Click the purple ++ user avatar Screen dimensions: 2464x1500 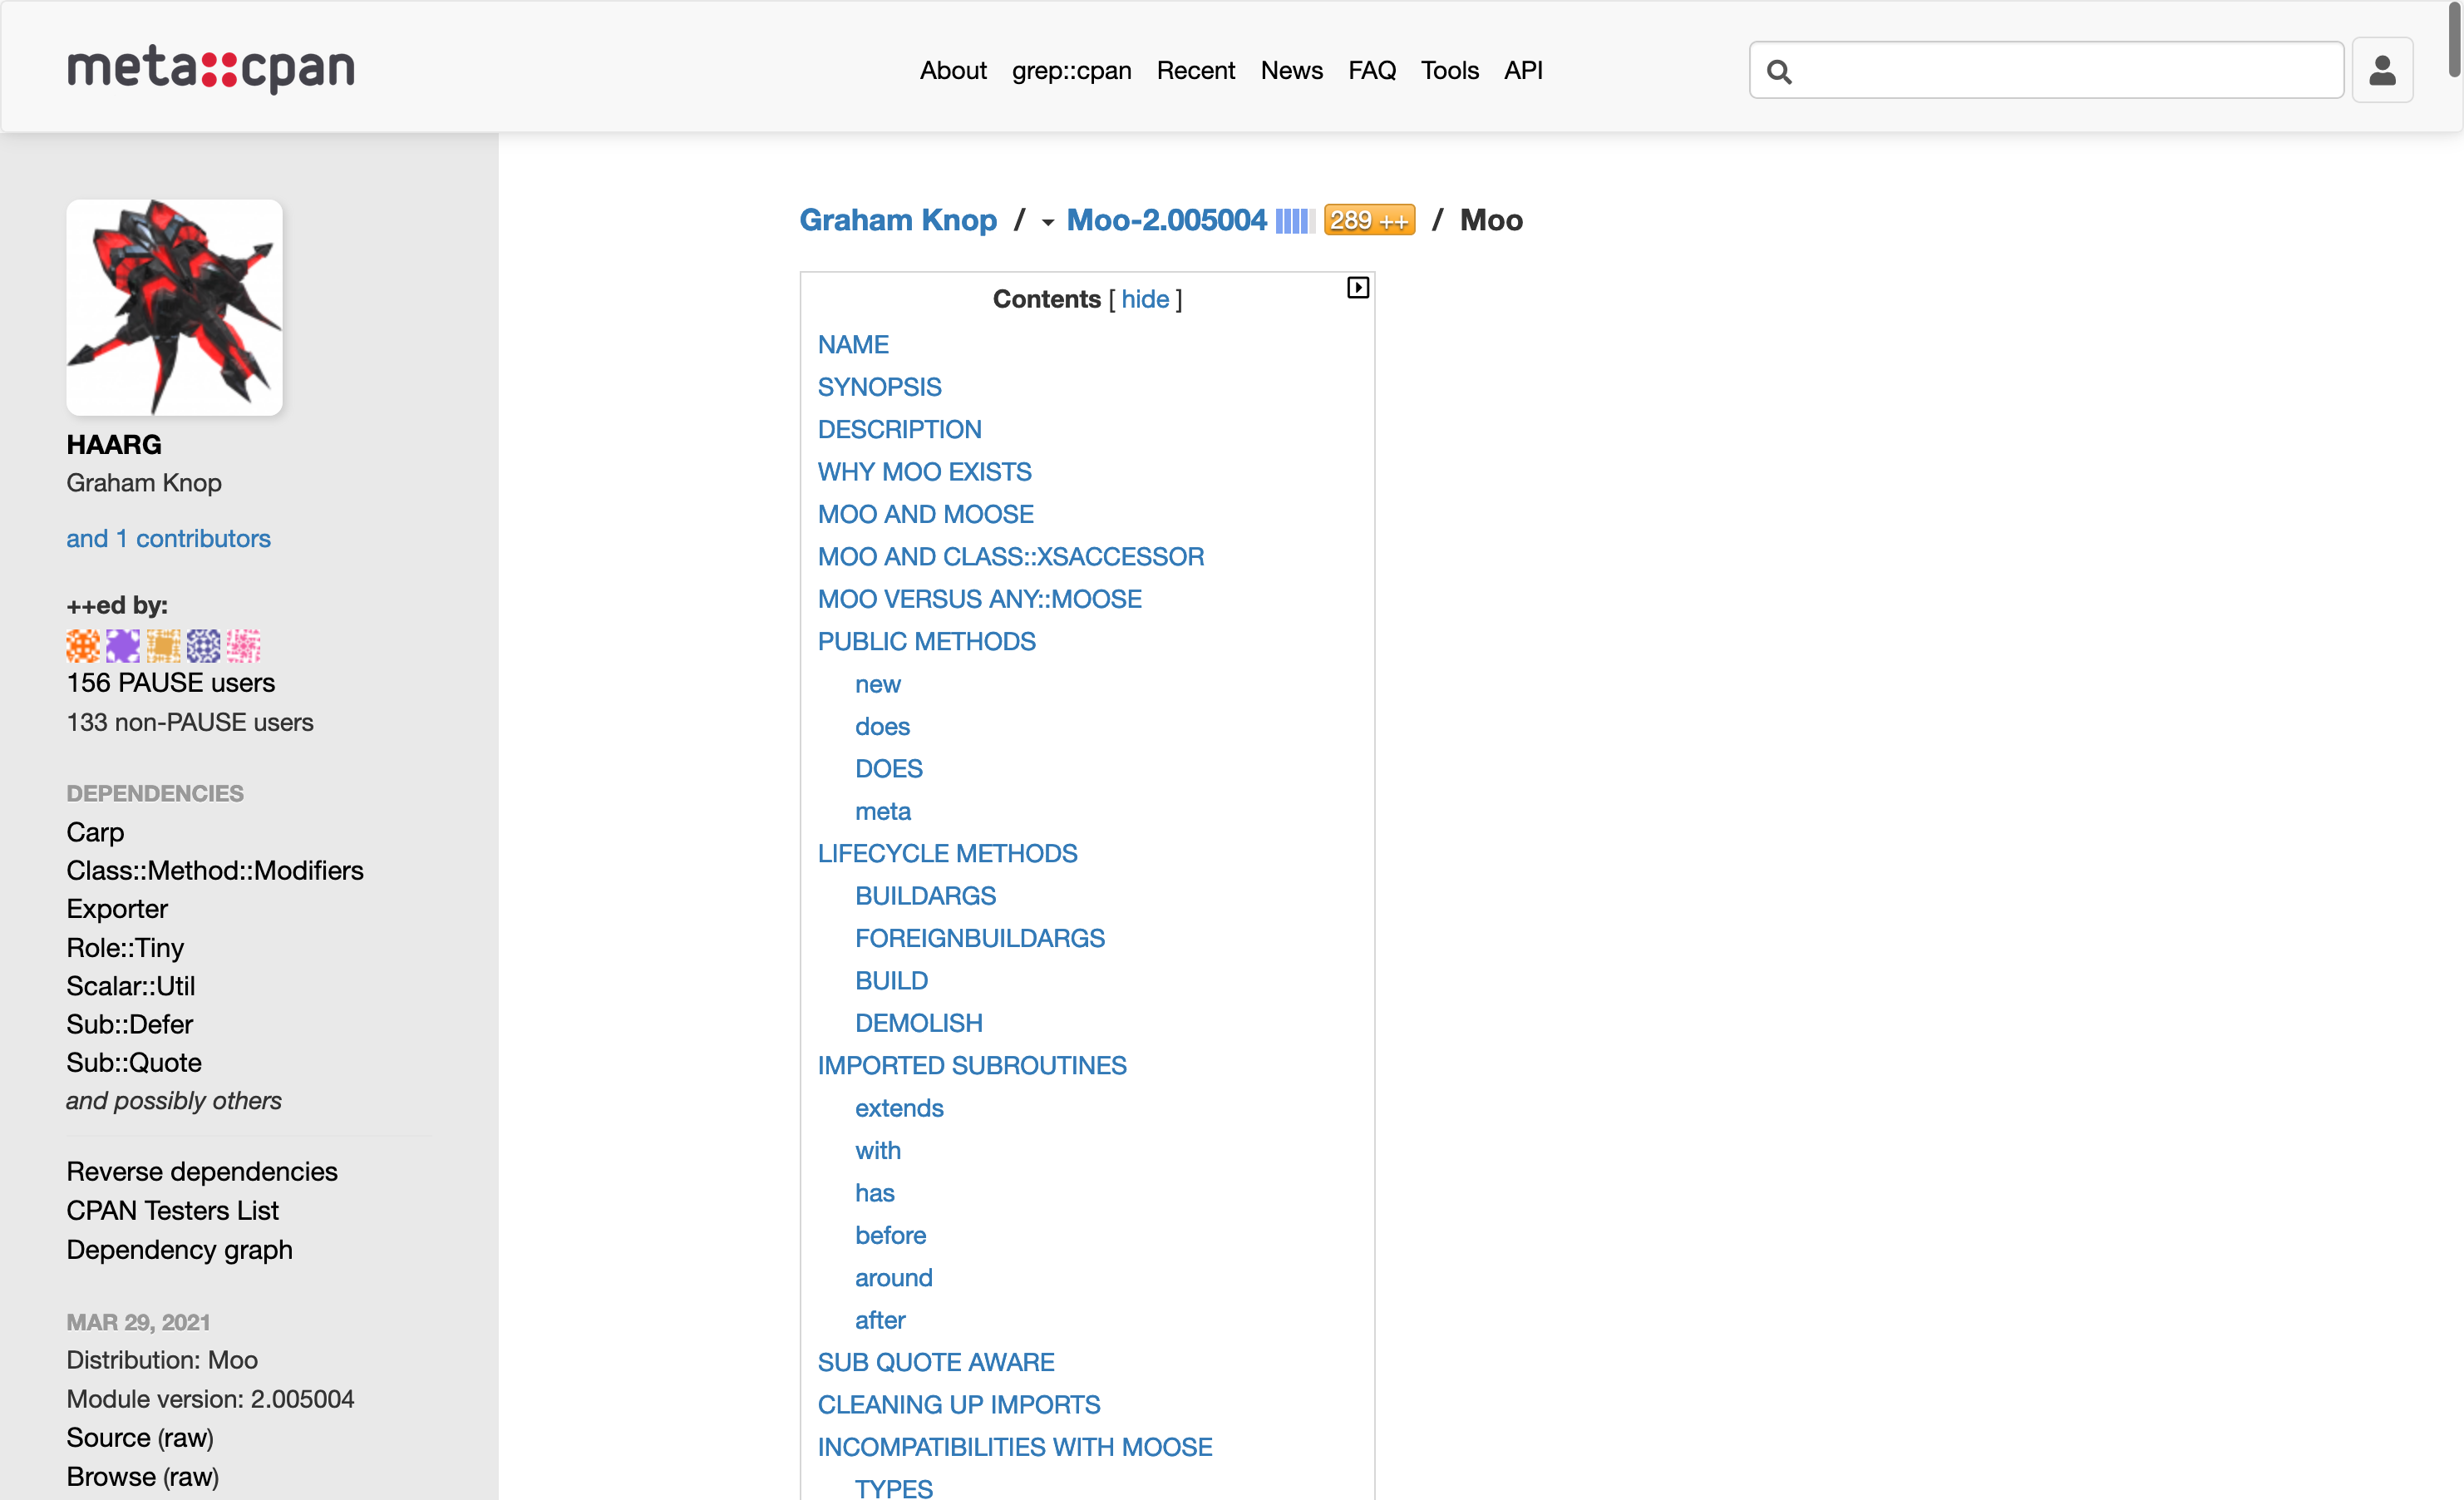coord(123,646)
